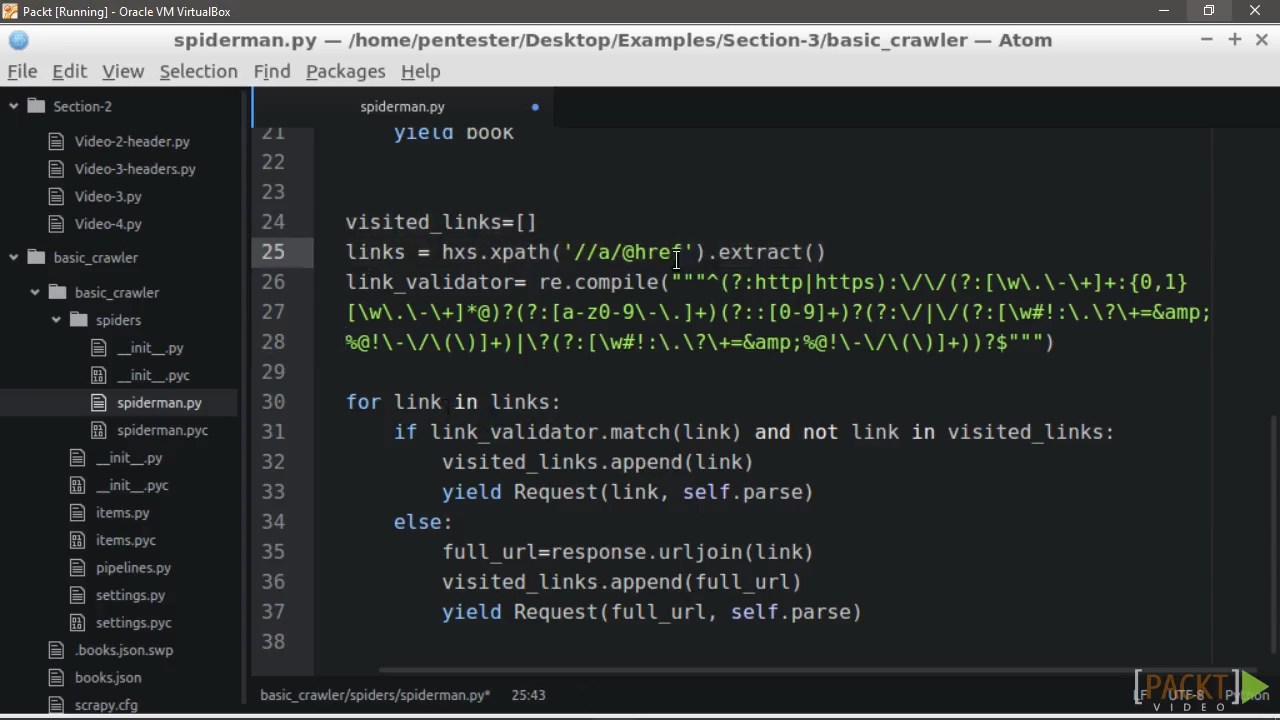The height and width of the screenshot is (720, 1280).
Task: Collapse the nested basic_crawler subfolder chevron
Action: 35,292
